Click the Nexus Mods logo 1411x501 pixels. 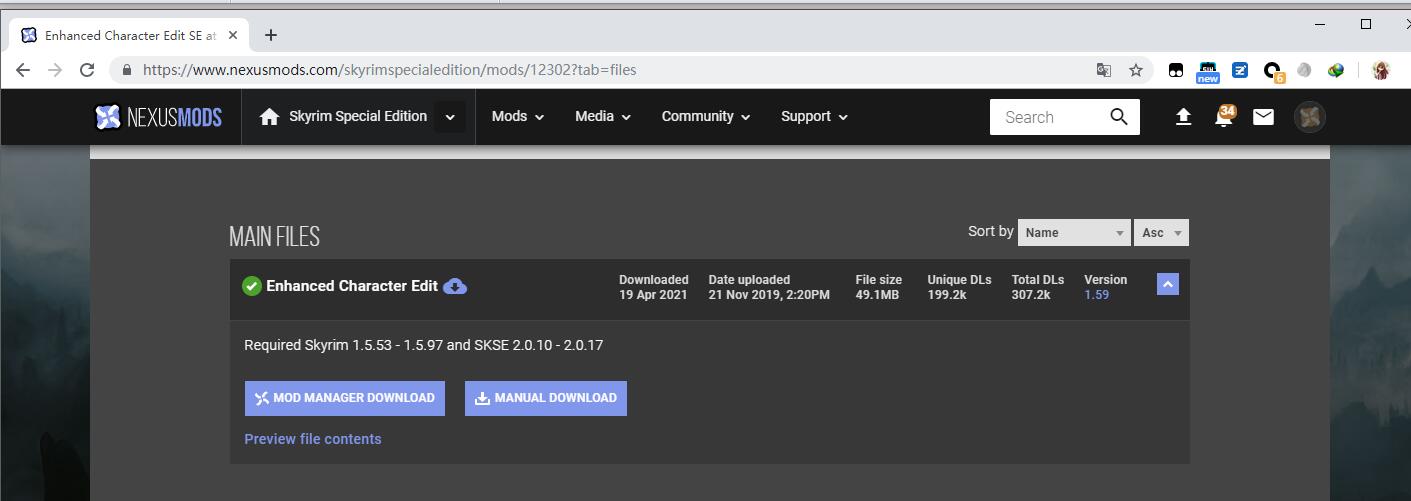pos(158,117)
